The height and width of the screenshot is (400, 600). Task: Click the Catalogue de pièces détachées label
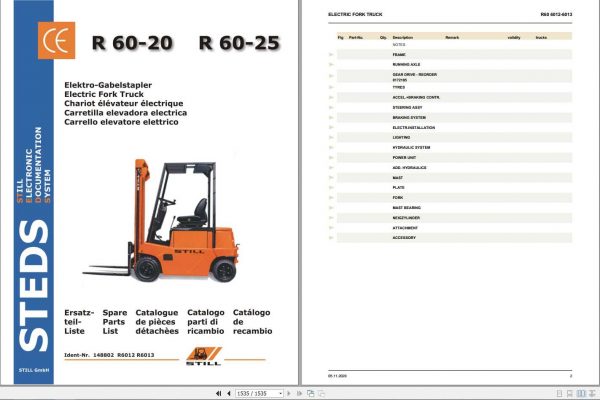pyautogui.click(x=157, y=322)
